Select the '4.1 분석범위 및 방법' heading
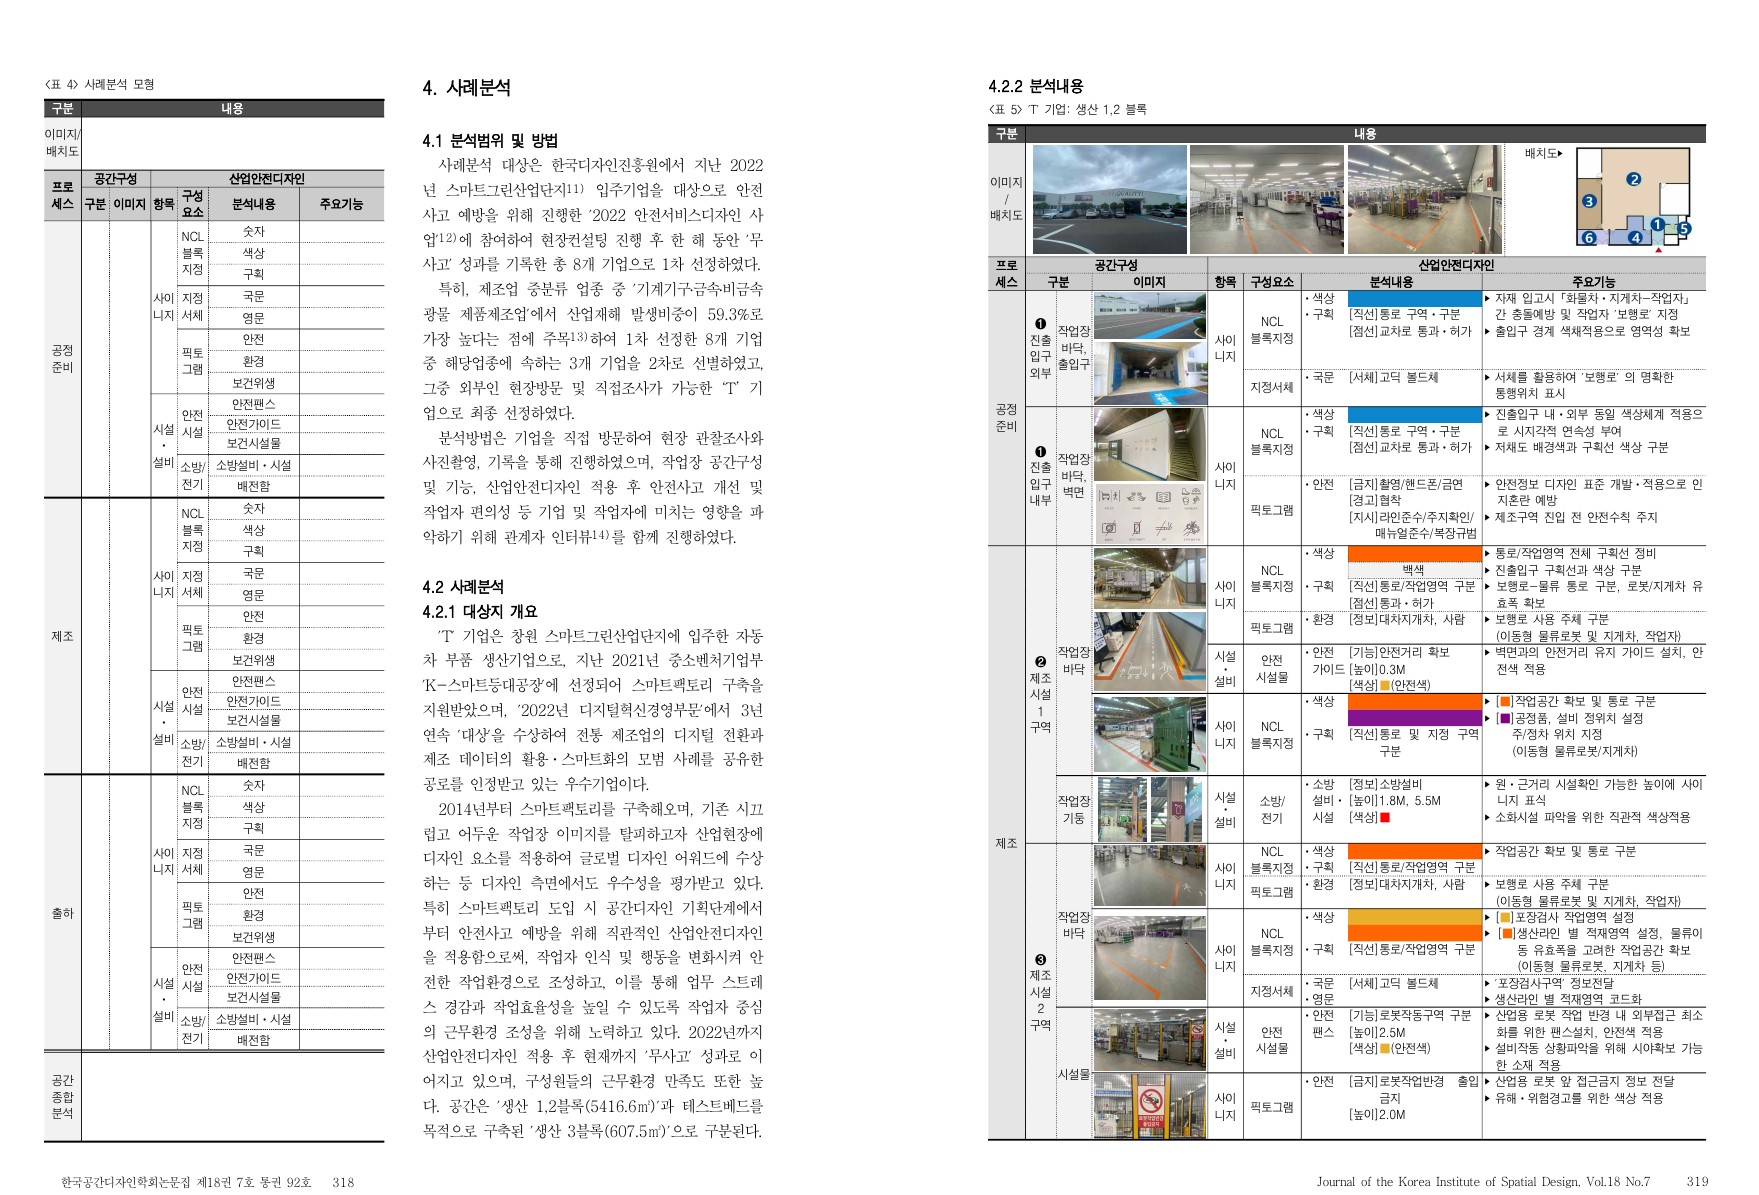Viewport: 1759px width, 1195px height. point(489,141)
